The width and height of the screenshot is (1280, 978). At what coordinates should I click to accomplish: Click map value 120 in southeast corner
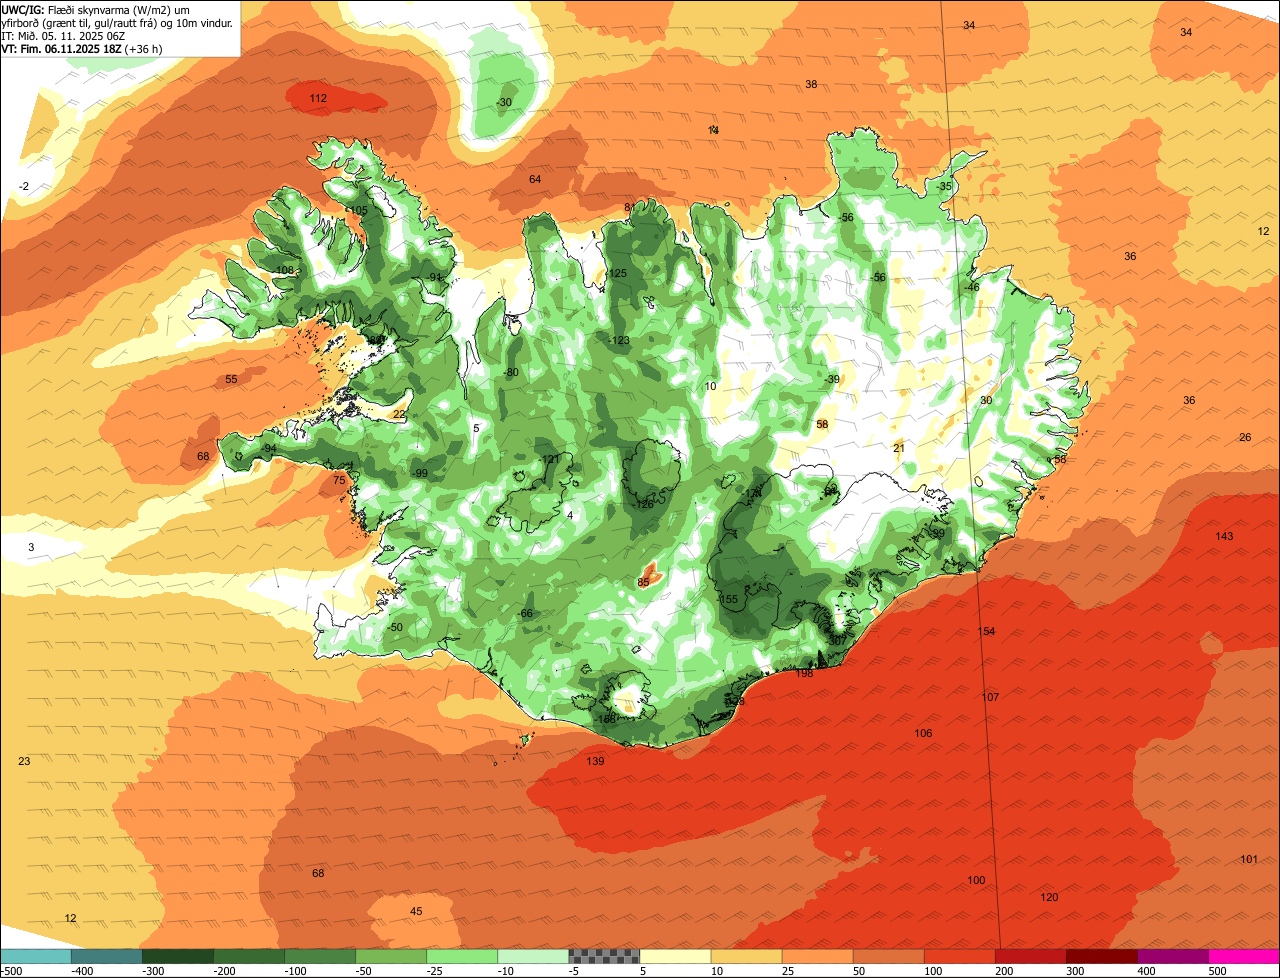pyautogui.click(x=1049, y=897)
